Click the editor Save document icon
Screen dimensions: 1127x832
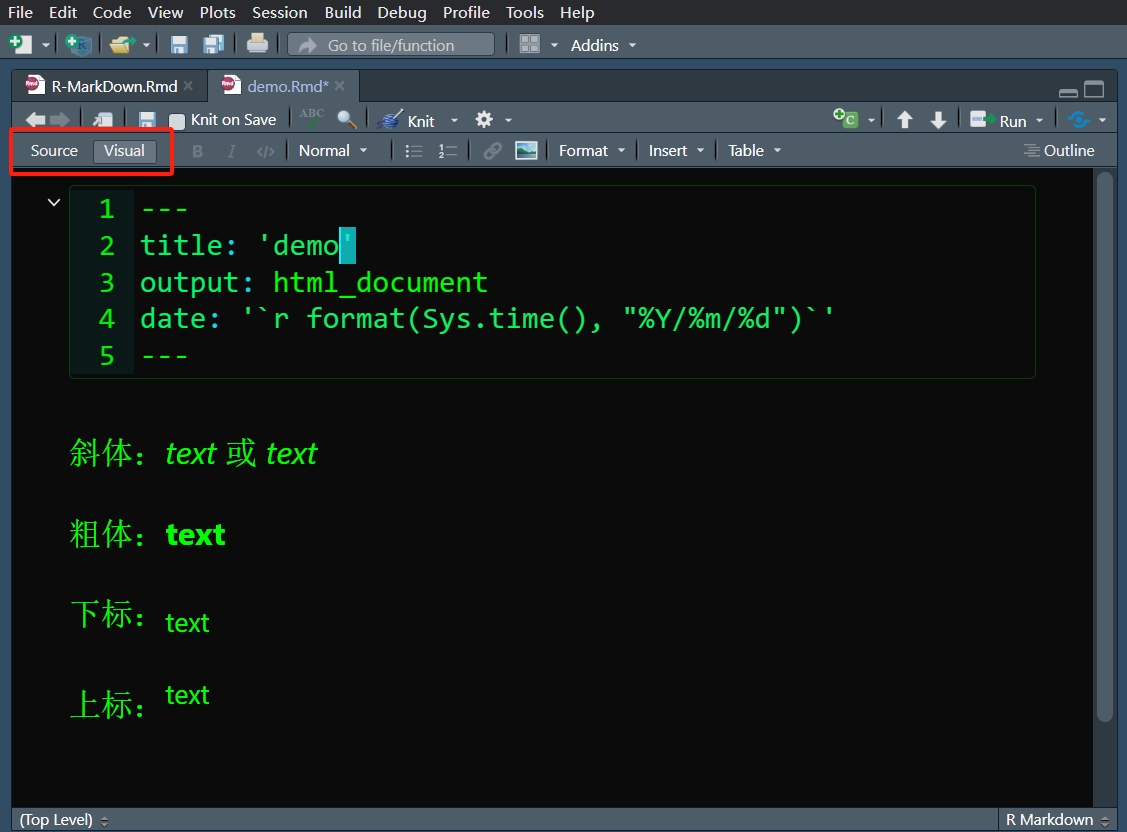coord(147,120)
